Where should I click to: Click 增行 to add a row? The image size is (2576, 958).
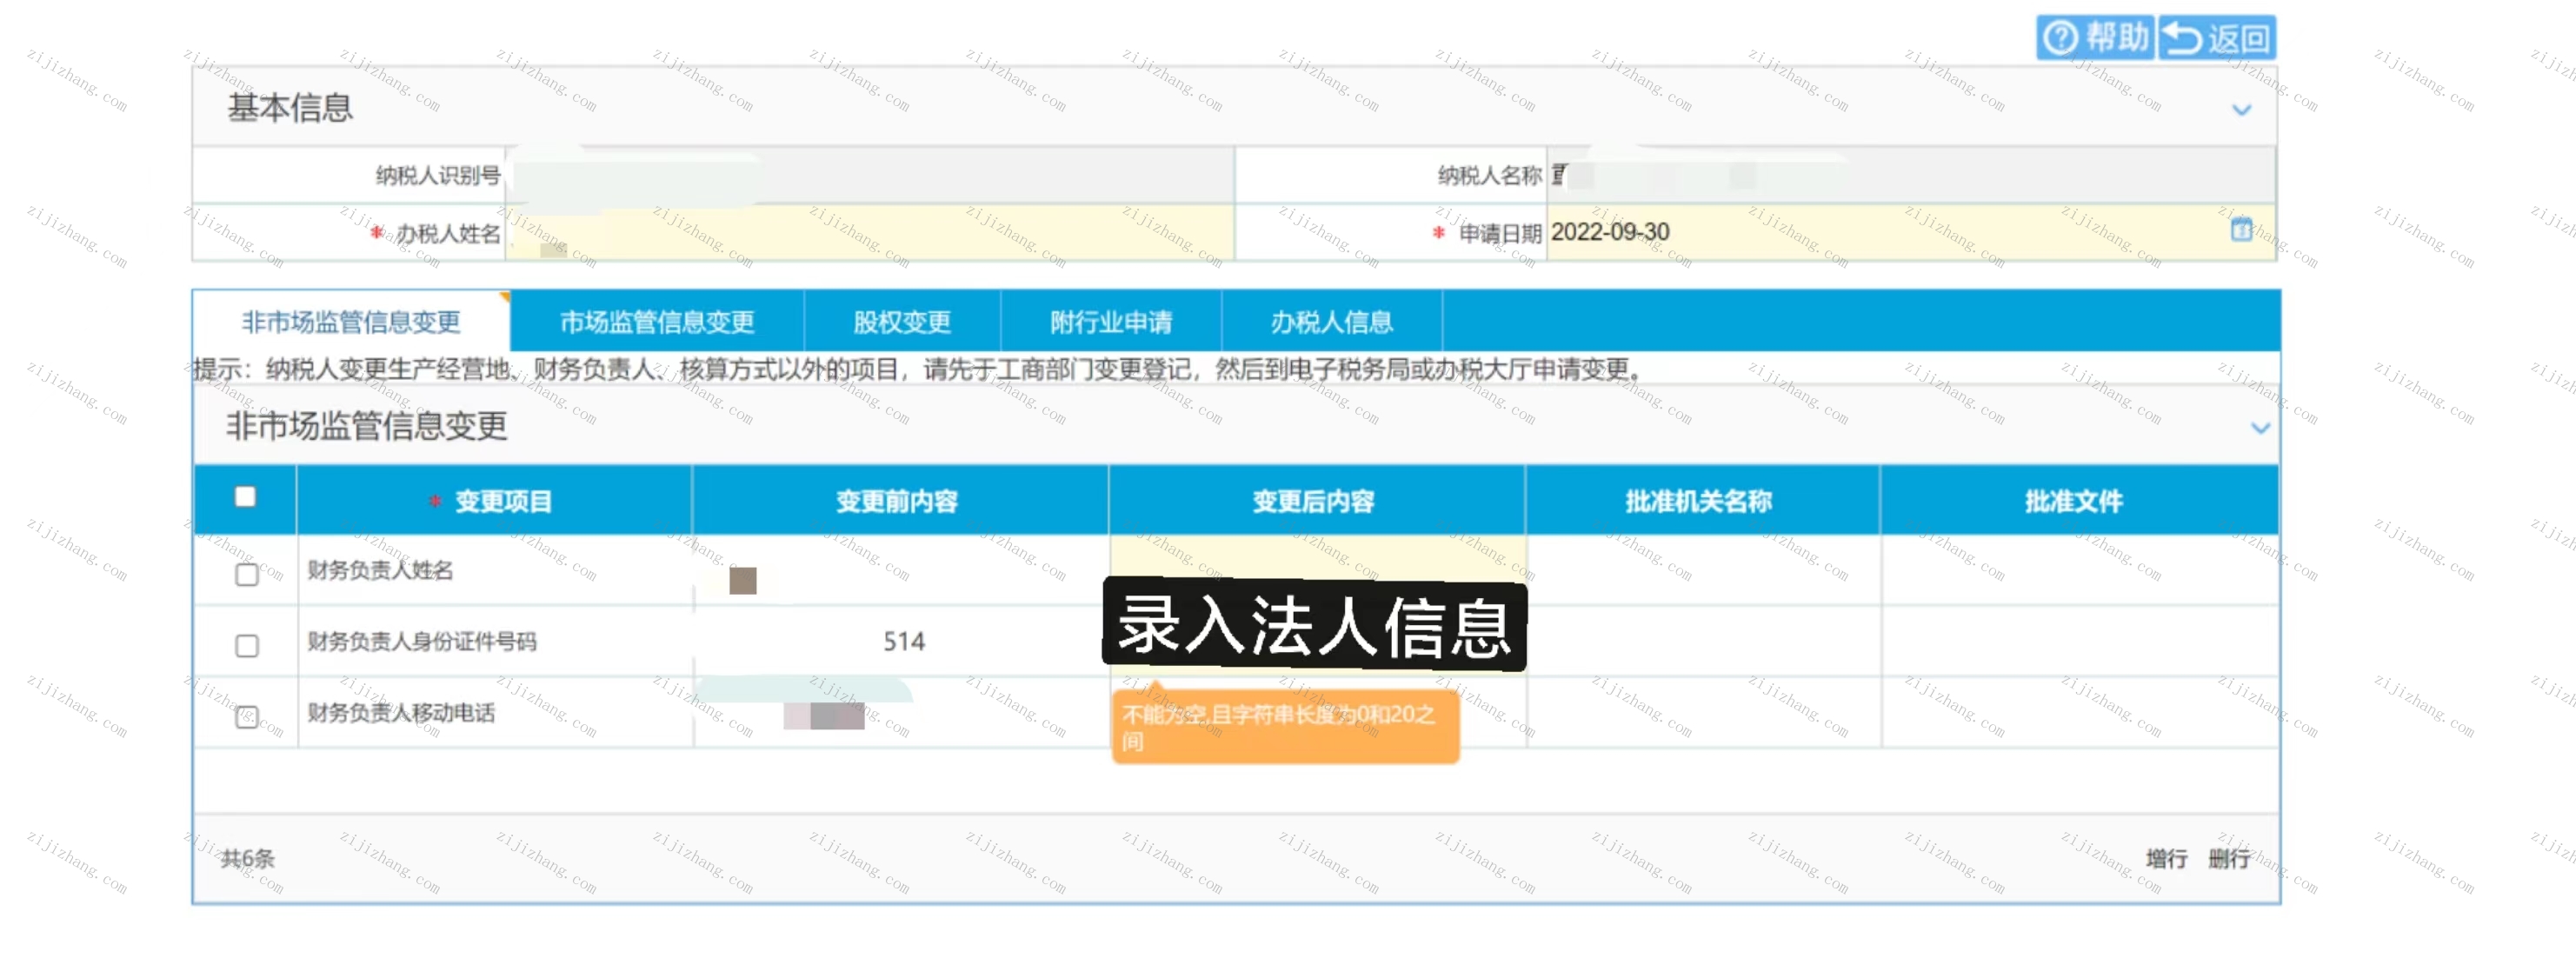[x=2166, y=858]
